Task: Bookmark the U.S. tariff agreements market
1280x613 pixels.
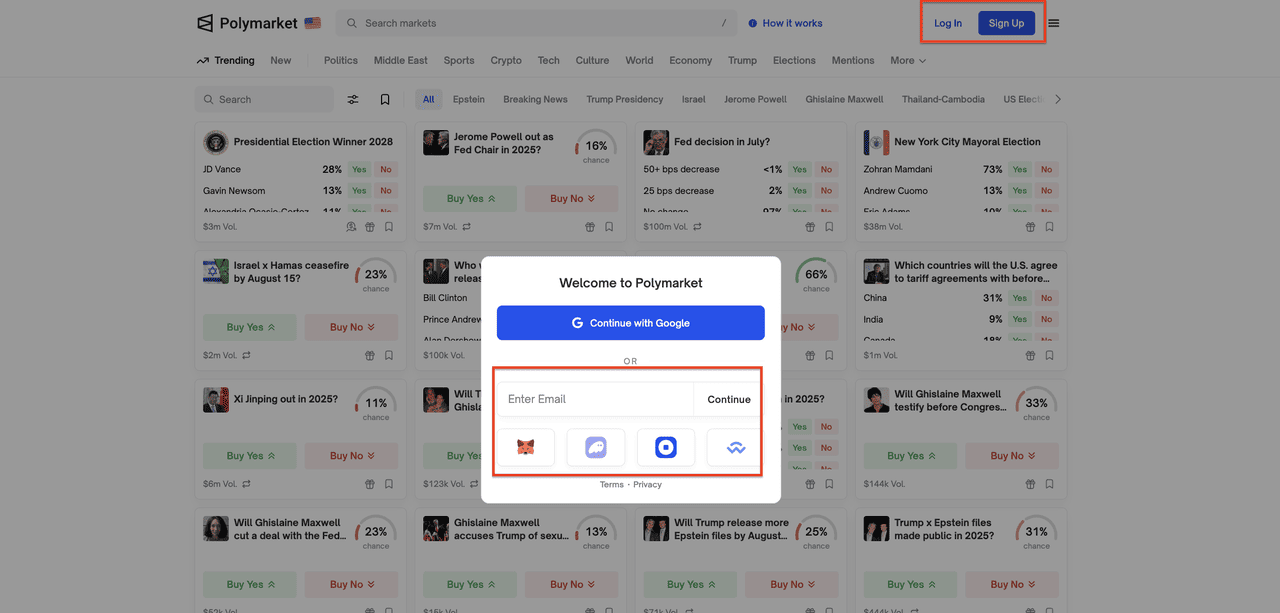Action: [x=1049, y=355]
